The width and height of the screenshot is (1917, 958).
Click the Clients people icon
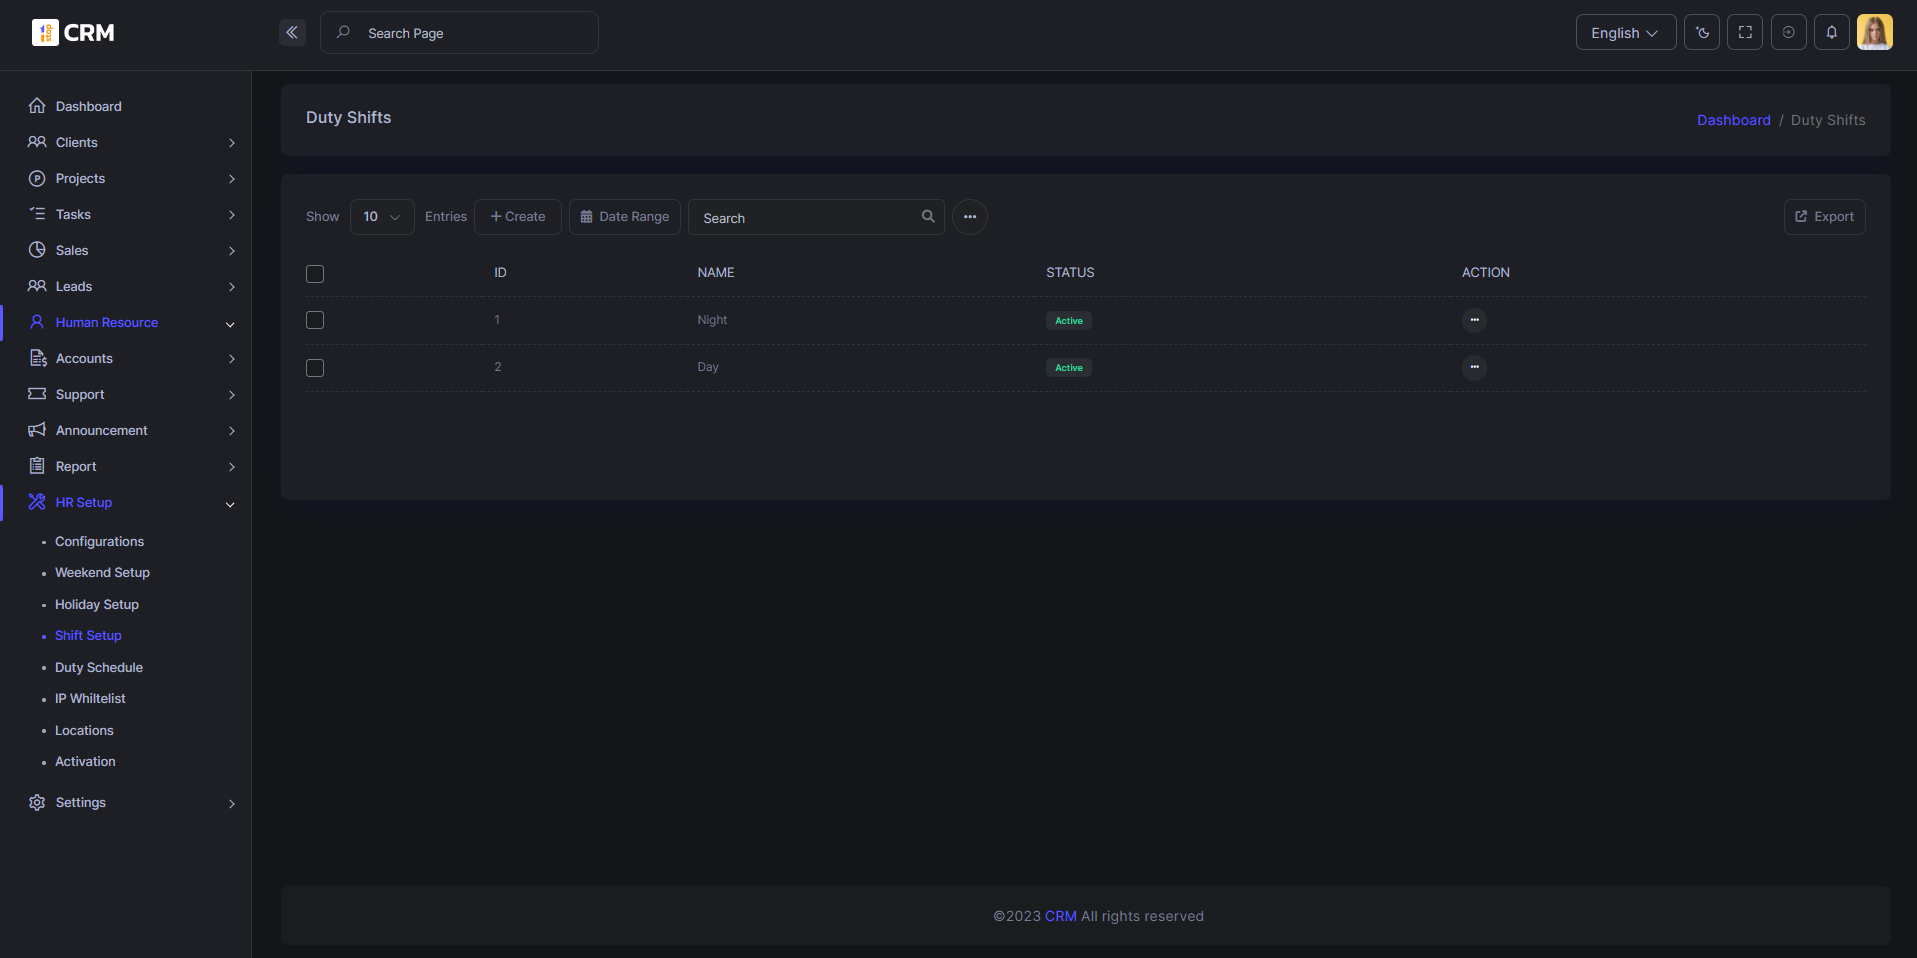37,142
